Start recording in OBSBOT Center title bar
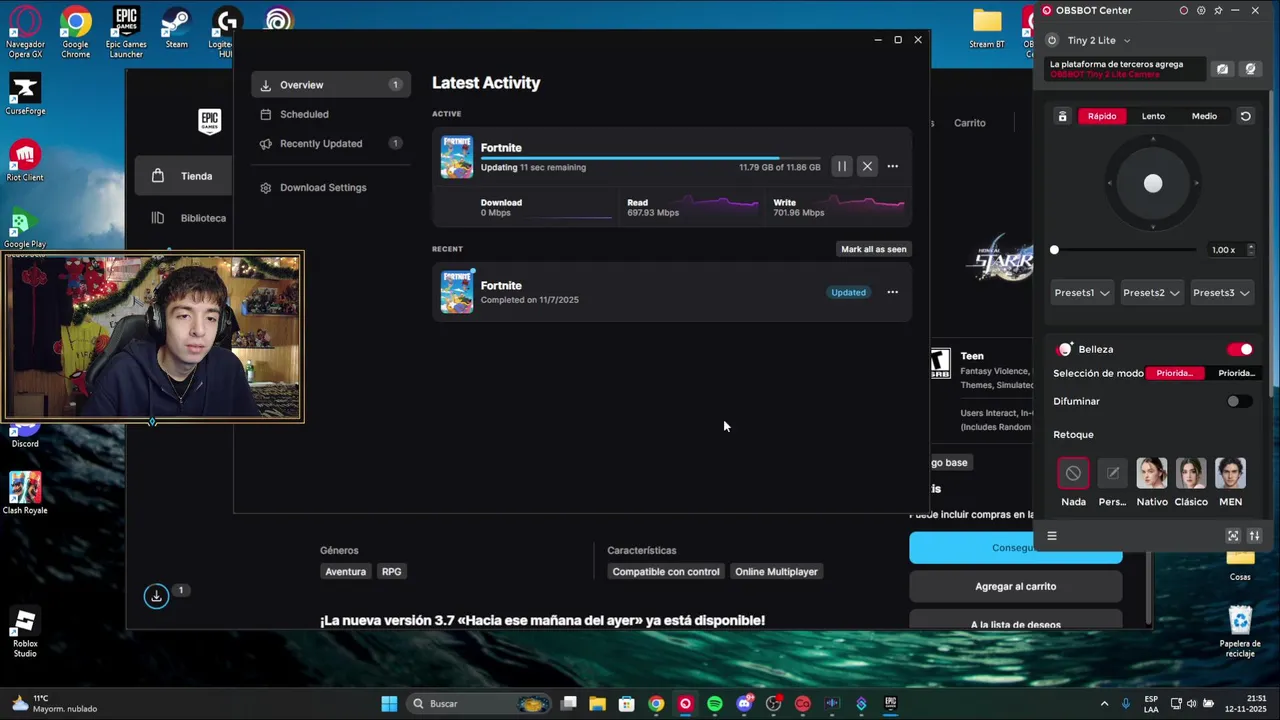The image size is (1280, 720). pos(1184,10)
